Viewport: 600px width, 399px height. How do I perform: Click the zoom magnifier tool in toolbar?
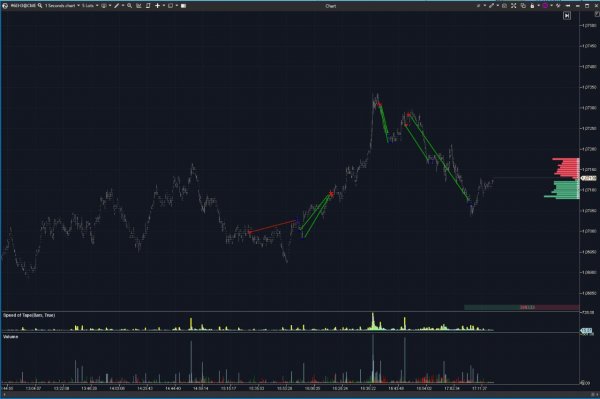coord(130,6)
